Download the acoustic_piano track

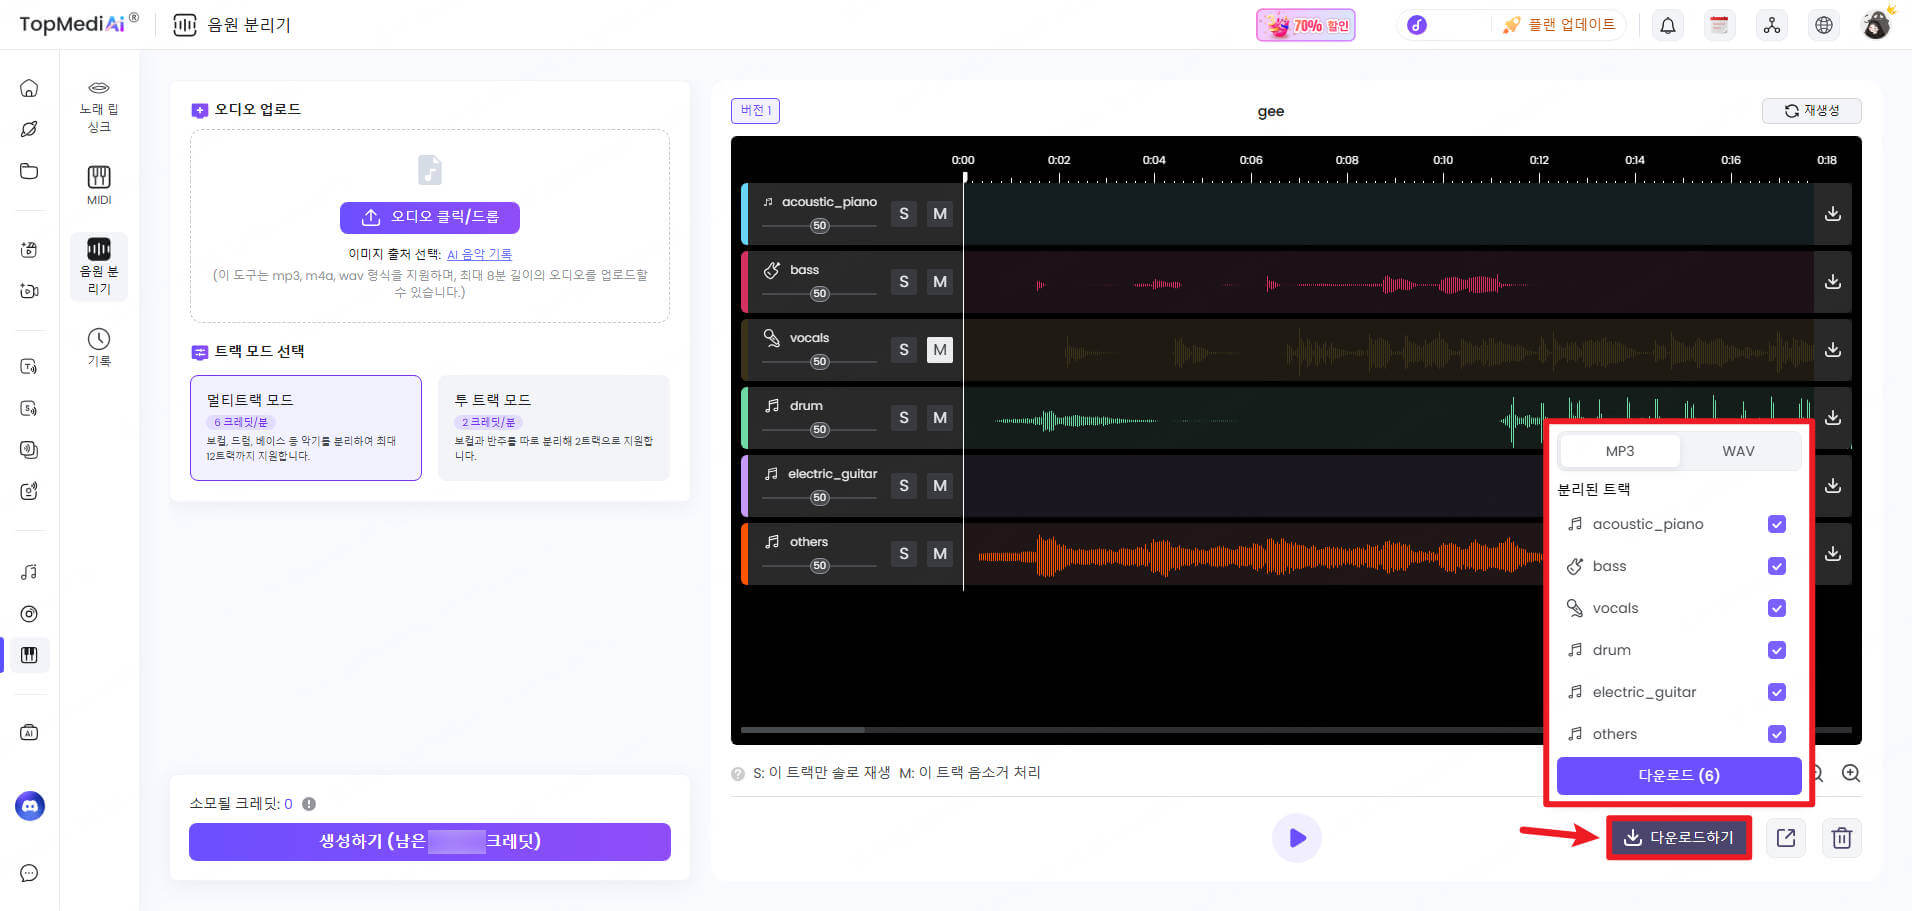click(x=1832, y=214)
